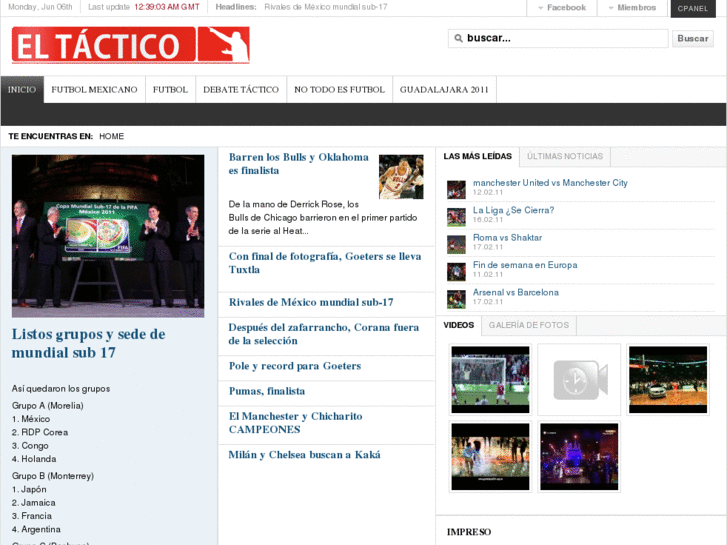Viewport: 727px width, 545px height.
Task: Open Pole y record para Goeters
Action: coord(295,366)
